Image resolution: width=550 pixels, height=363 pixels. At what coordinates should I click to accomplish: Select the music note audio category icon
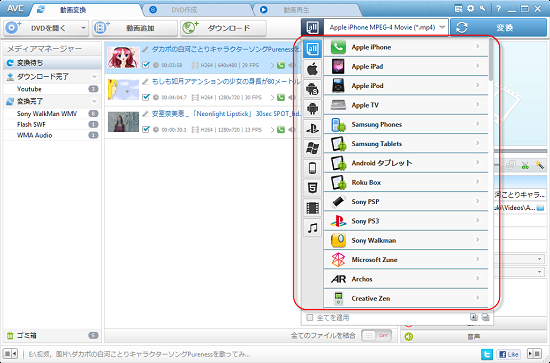tap(312, 228)
